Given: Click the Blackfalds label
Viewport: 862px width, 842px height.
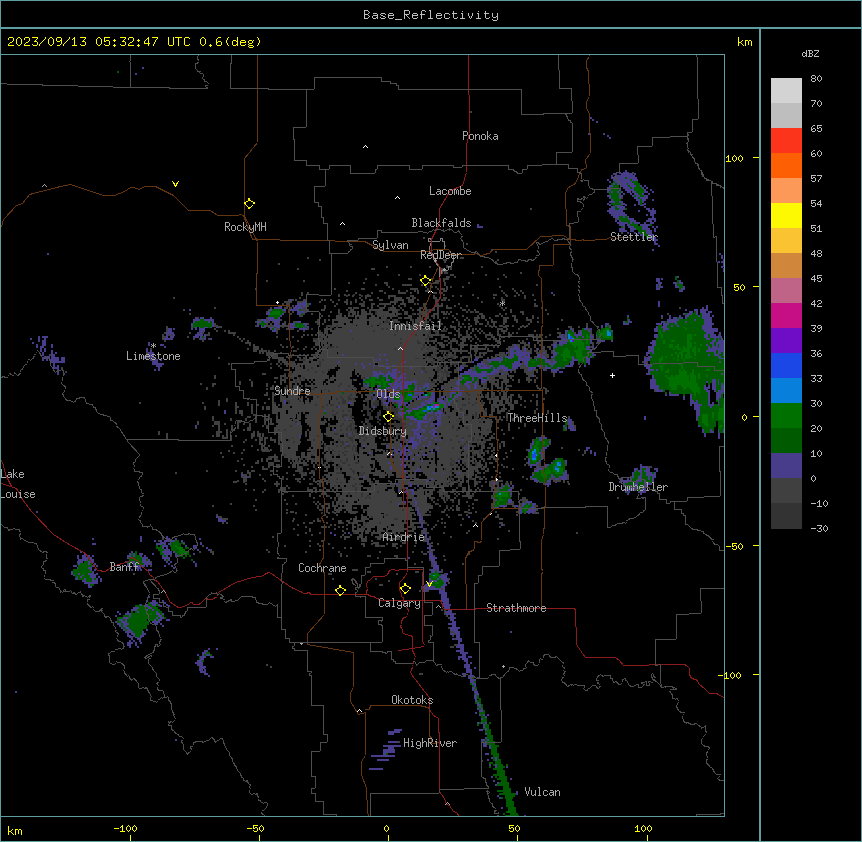Looking at the screenshot, I should point(441,223).
